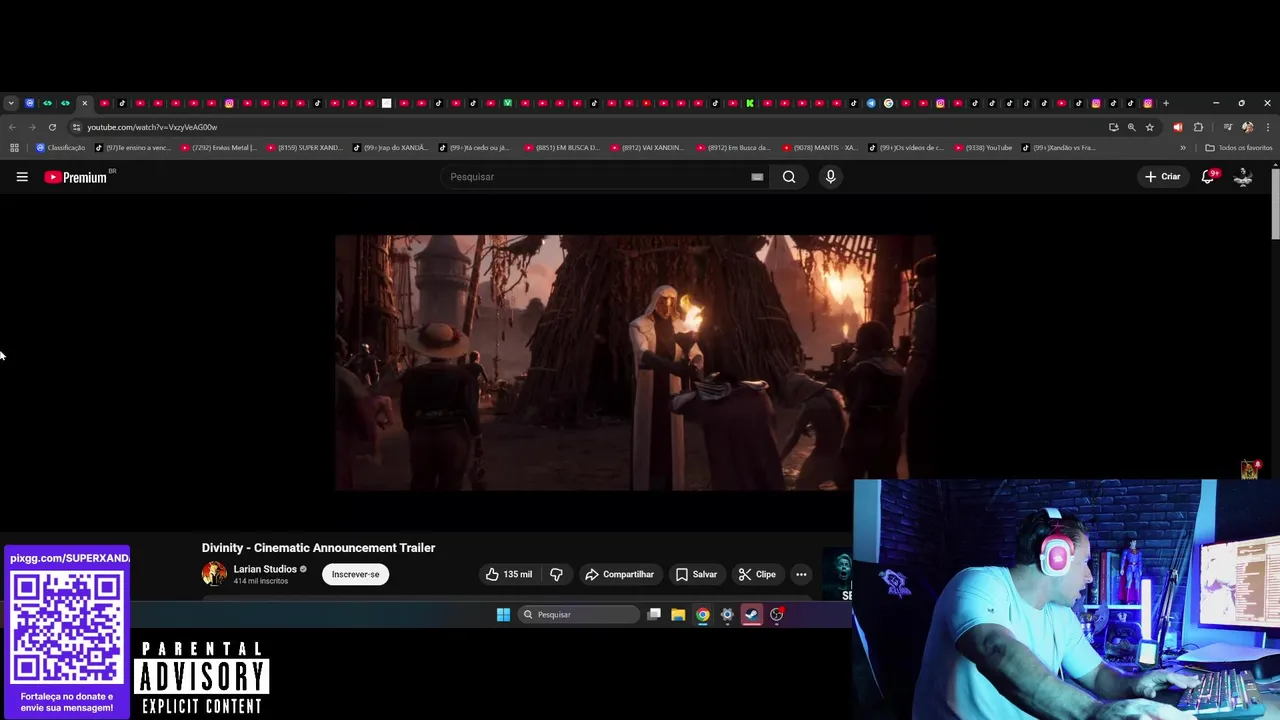Bookmark this page with the star icon

[x=1150, y=127]
